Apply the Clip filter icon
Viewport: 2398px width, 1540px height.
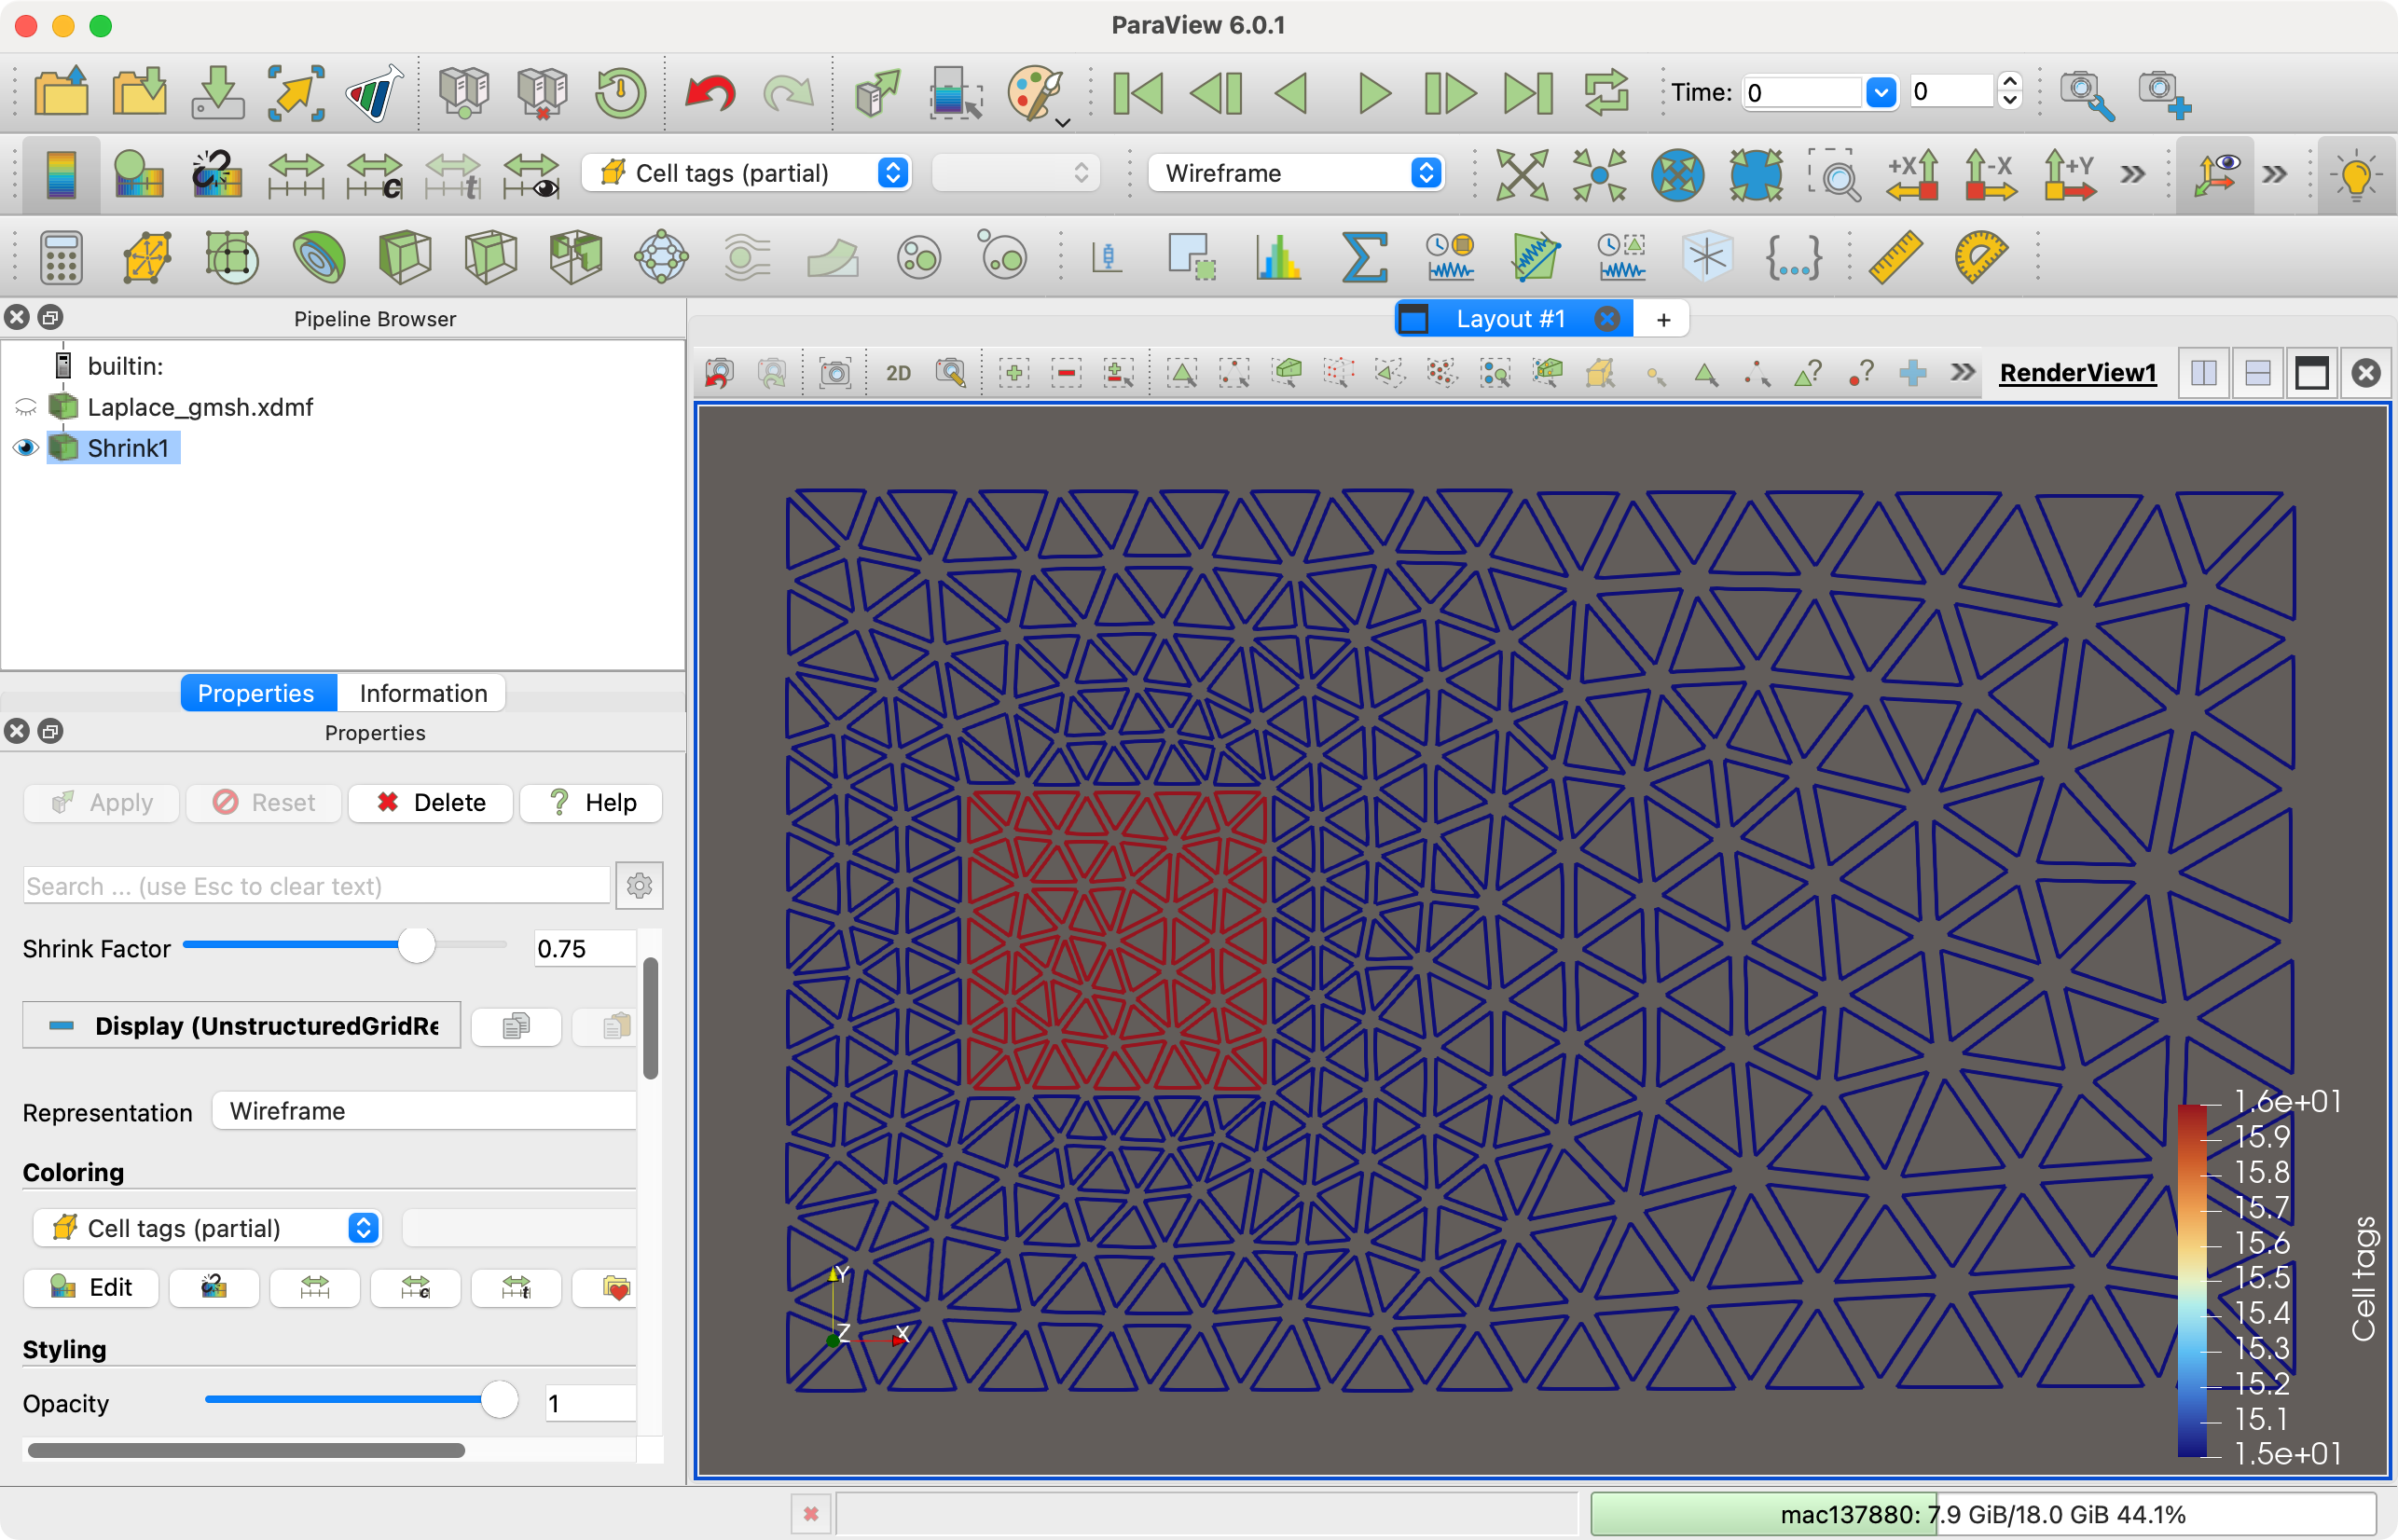[x=405, y=257]
